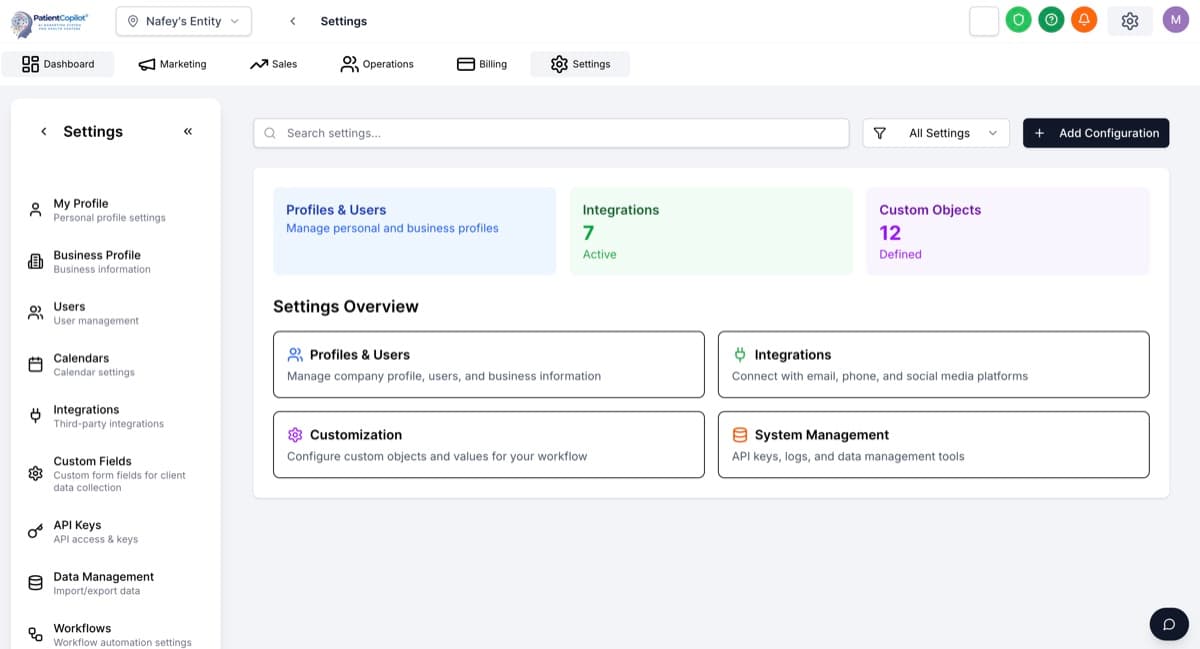Click the purple gear icon on Customization card
Image resolution: width=1200 pixels, height=649 pixels.
[x=295, y=435]
